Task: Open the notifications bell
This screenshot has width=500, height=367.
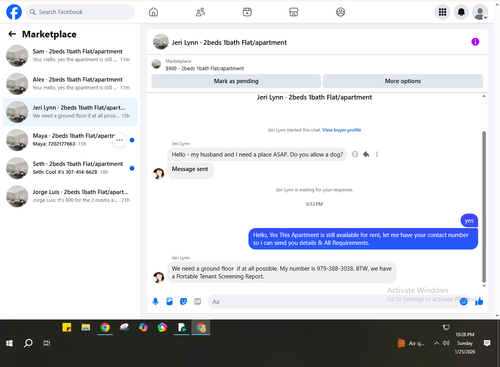Action: click(x=461, y=12)
